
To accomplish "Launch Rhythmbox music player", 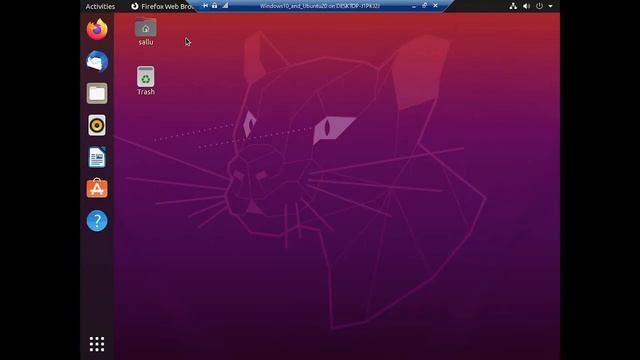I will [97, 125].
